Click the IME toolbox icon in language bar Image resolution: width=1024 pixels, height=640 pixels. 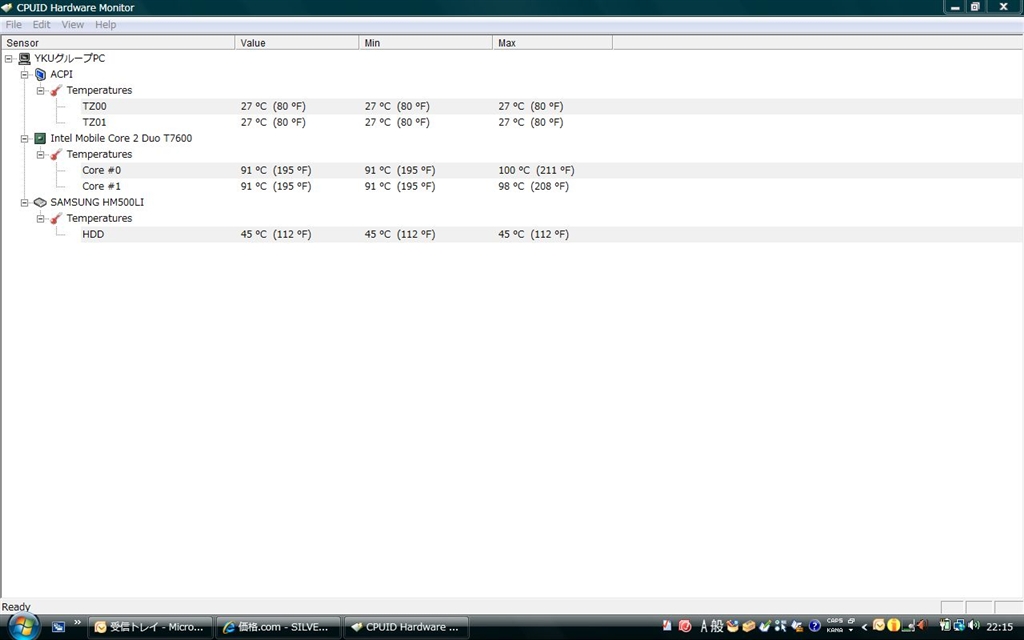tap(748, 626)
